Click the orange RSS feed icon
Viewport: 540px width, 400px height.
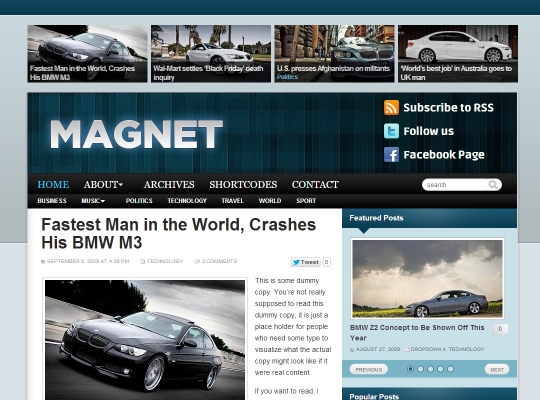click(391, 107)
